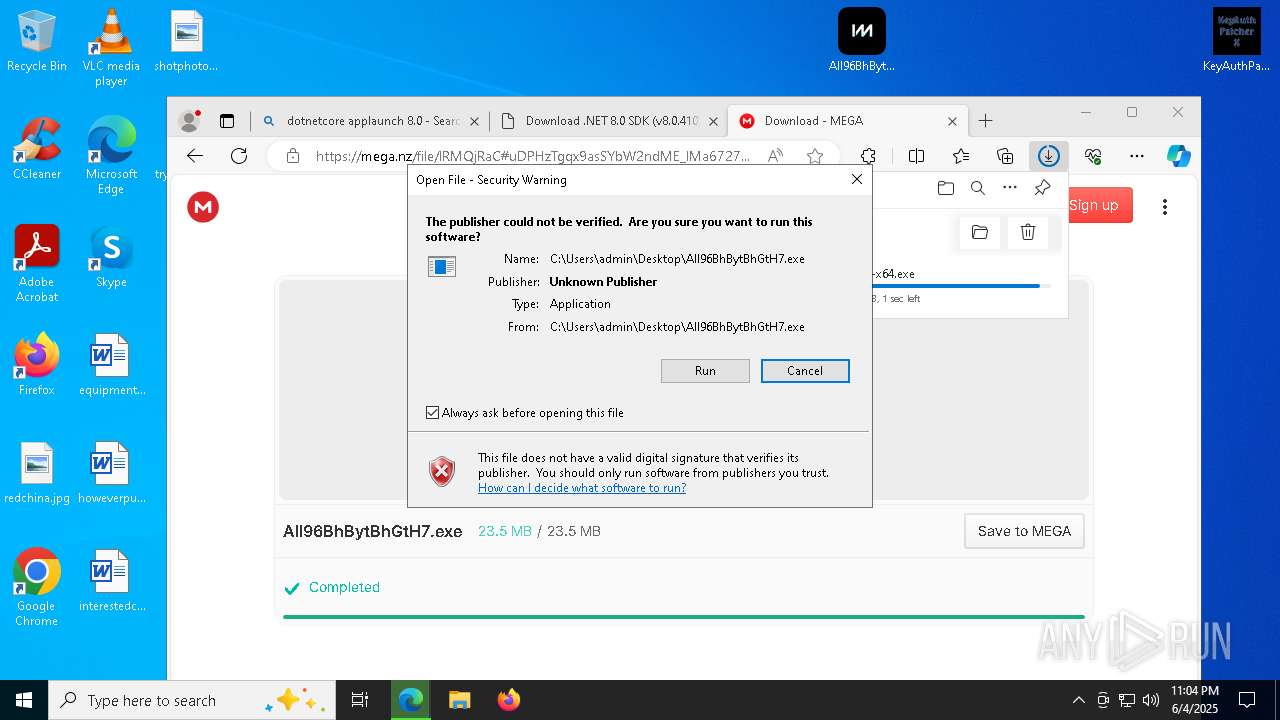Open KeyAuthPa desktop icon
1280x720 pixels.
click(x=1236, y=42)
